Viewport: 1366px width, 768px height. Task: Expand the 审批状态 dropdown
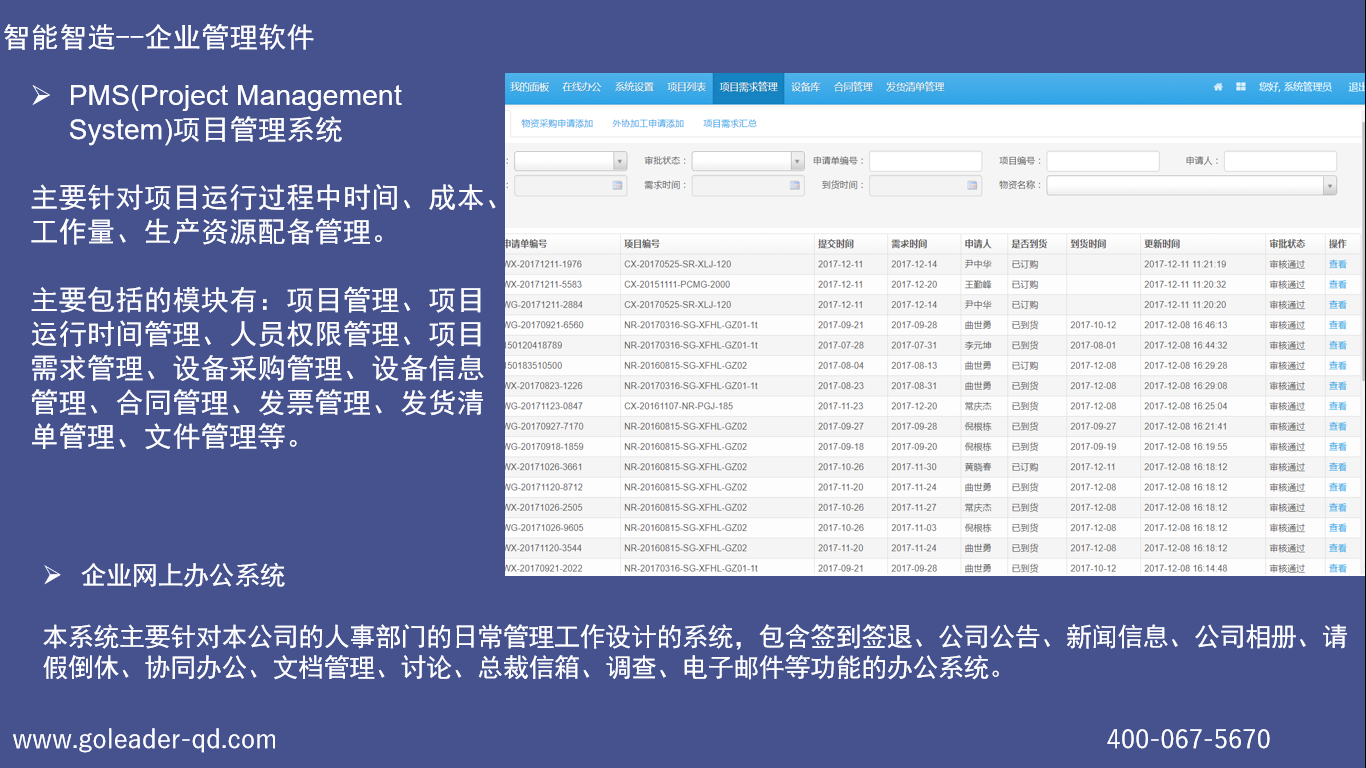pyautogui.click(x=797, y=161)
